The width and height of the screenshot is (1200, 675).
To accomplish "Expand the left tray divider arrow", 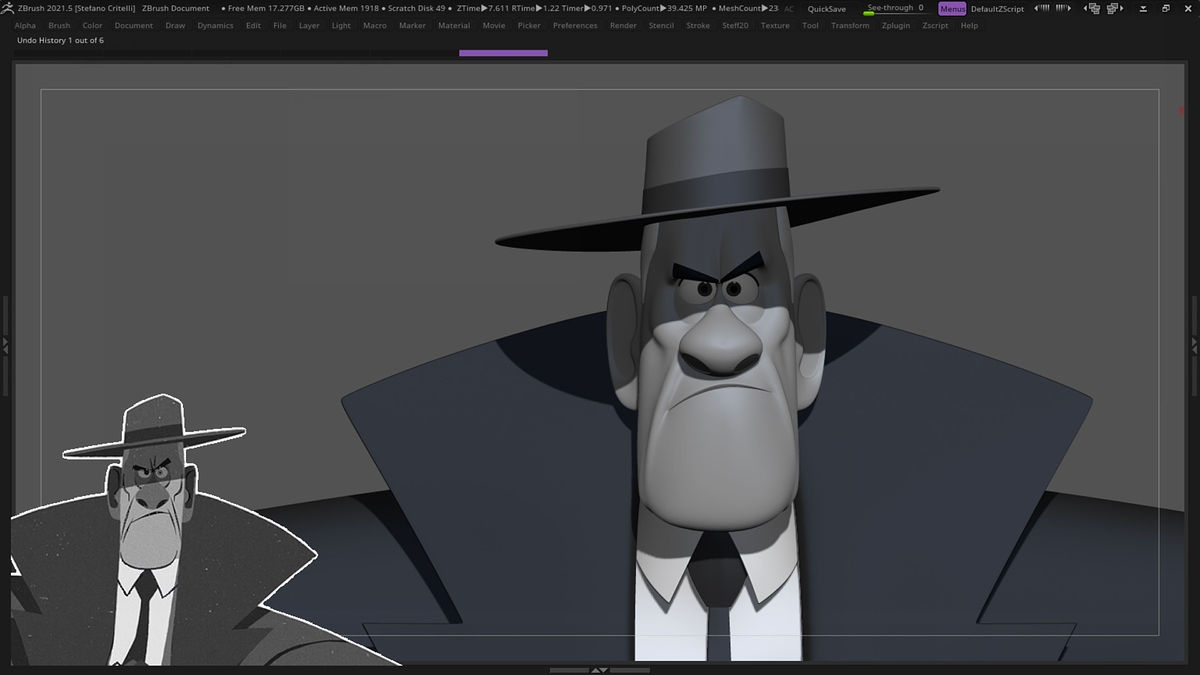I will tap(5, 344).
